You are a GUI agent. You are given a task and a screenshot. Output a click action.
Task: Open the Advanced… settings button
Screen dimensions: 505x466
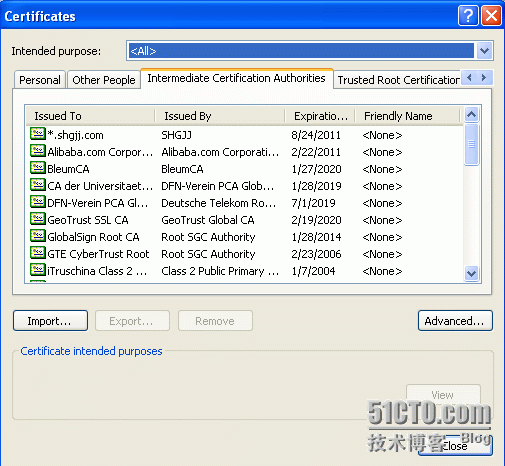tap(455, 321)
